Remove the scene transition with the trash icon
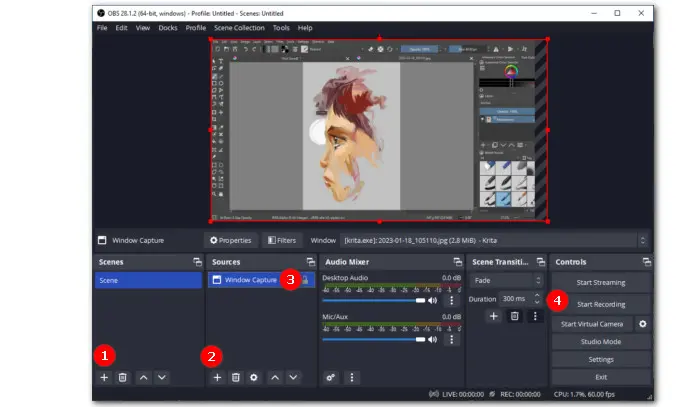700x407 pixels. [x=514, y=316]
